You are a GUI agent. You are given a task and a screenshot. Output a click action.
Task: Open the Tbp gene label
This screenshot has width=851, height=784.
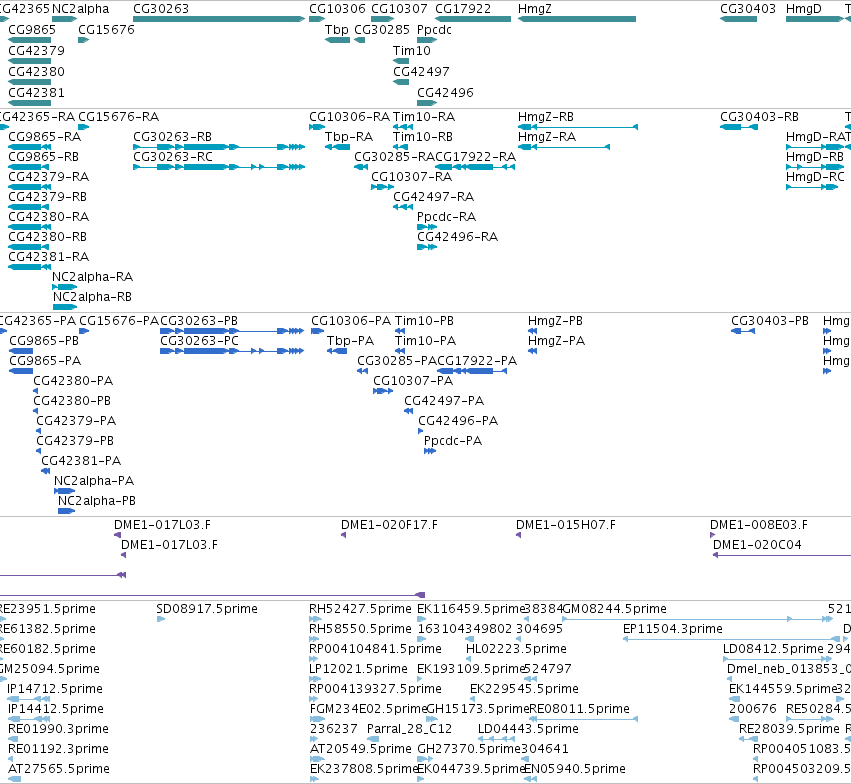pos(336,29)
